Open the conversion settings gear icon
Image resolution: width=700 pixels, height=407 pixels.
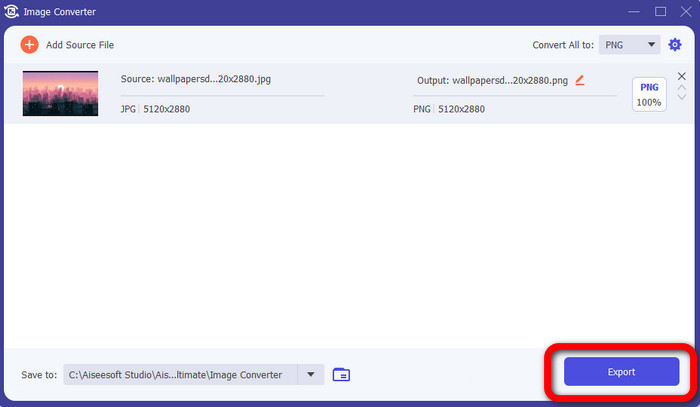(675, 45)
